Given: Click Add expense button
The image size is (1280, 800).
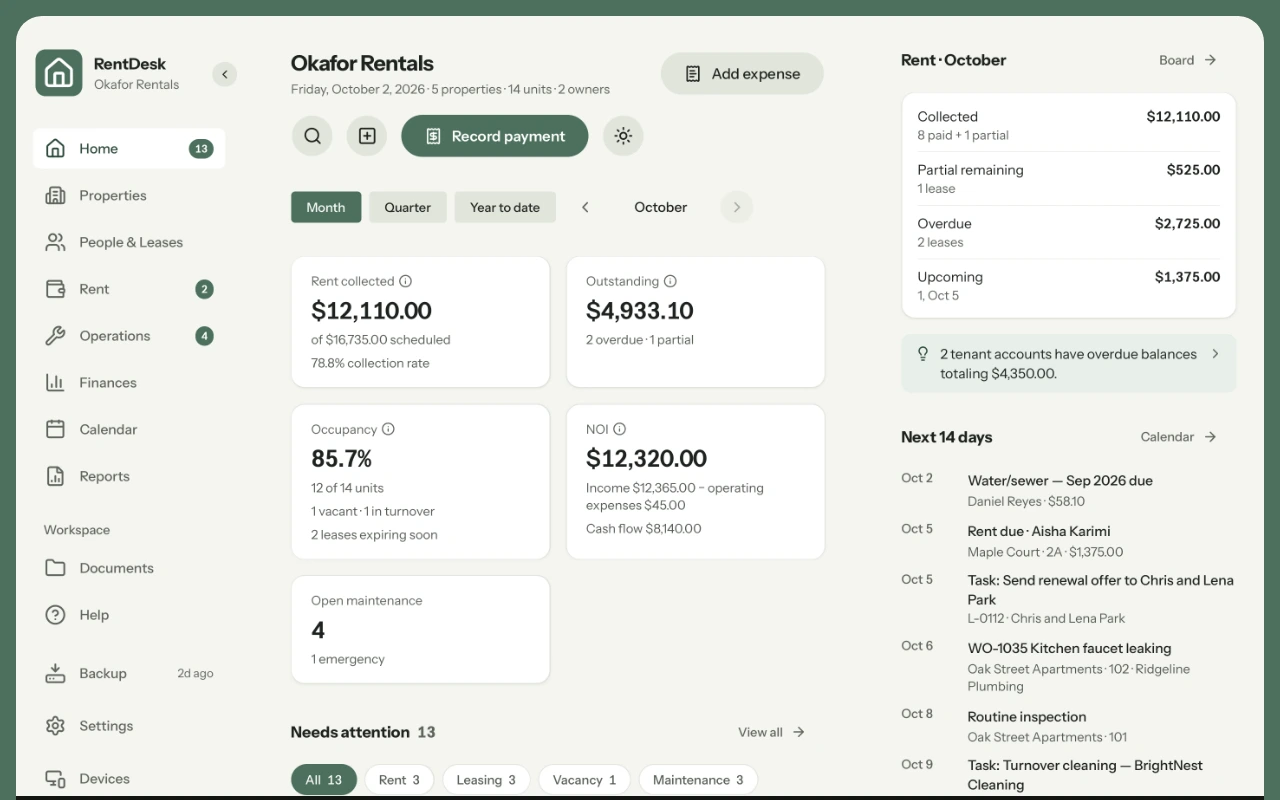Looking at the screenshot, I should (742, 74).
